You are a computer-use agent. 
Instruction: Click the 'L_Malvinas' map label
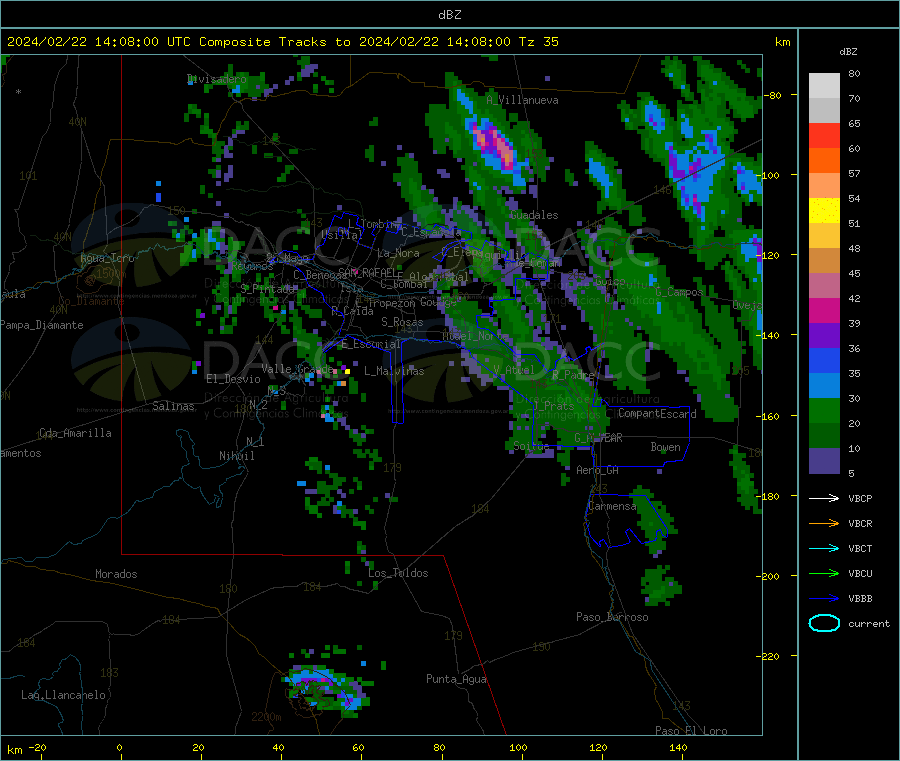pos(394,371)
